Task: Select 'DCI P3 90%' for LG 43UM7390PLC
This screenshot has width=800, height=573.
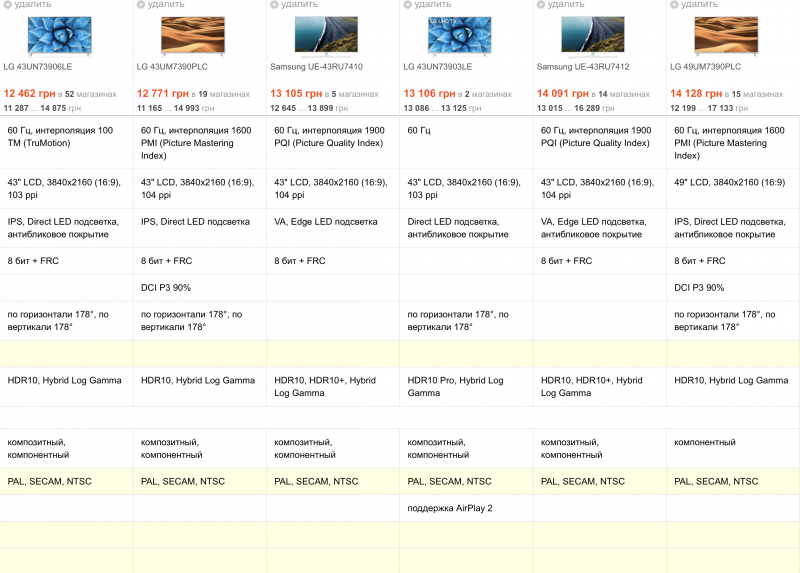Action: [x=199, y=288]
